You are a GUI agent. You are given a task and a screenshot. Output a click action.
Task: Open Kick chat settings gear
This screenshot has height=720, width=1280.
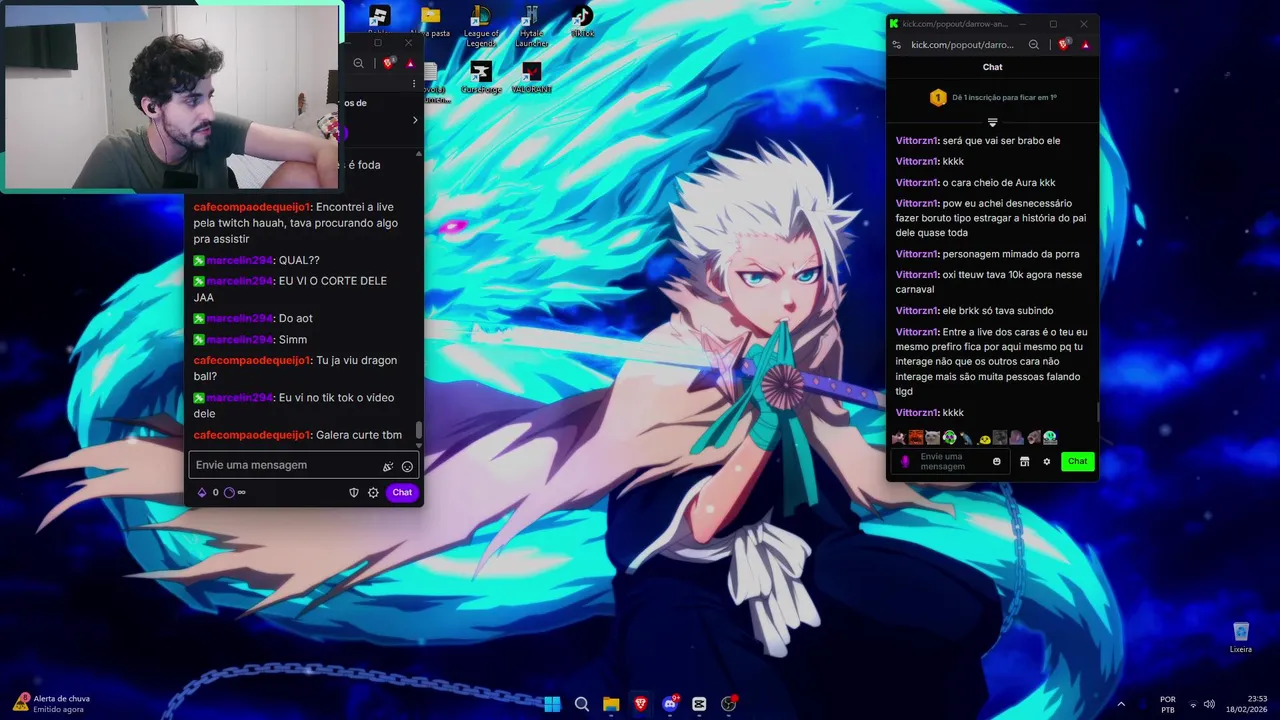(1047, 461)
